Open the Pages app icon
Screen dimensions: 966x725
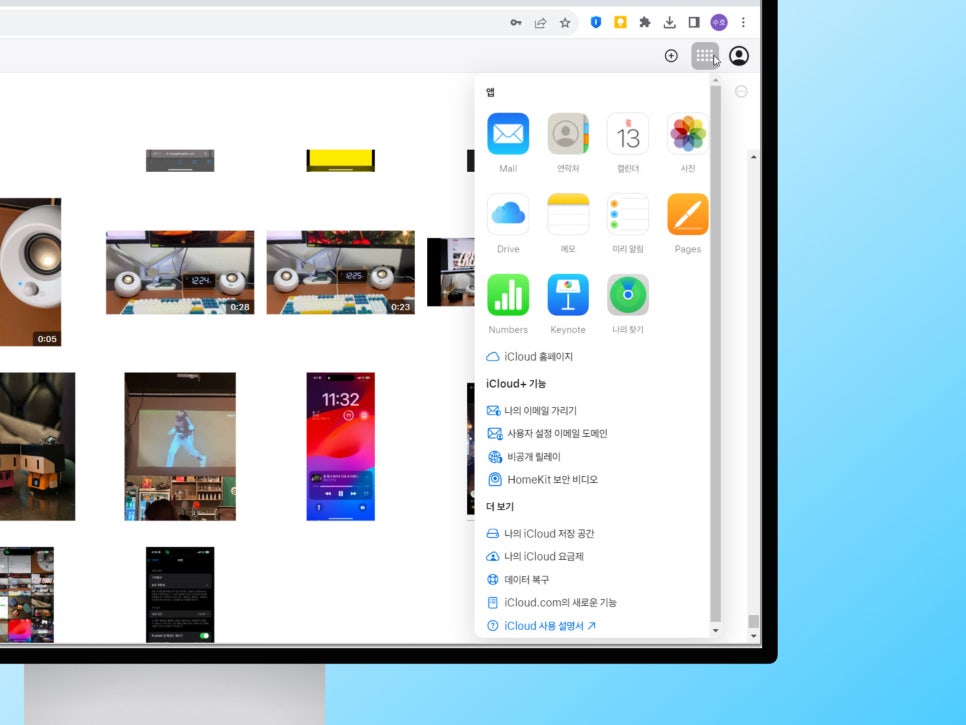click(688, 214)
